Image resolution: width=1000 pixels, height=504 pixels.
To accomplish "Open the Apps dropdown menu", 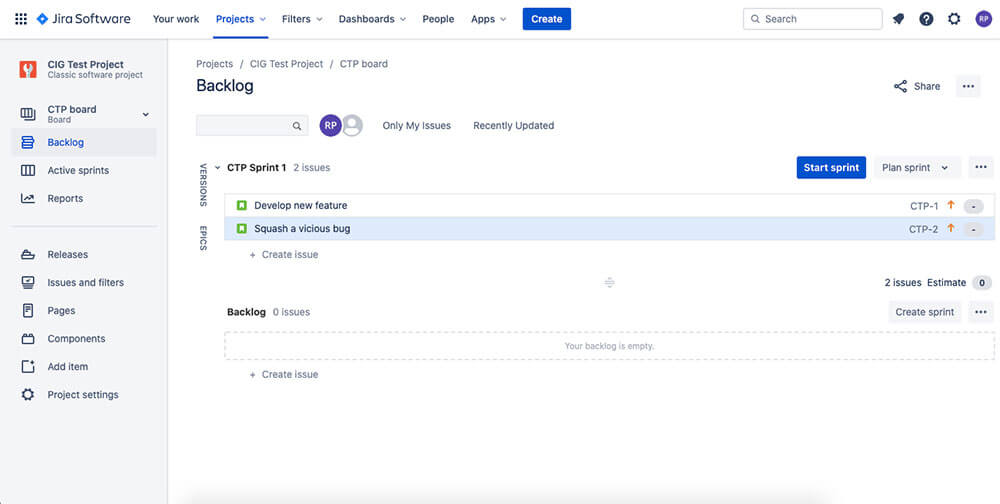I will pos(489,19).
